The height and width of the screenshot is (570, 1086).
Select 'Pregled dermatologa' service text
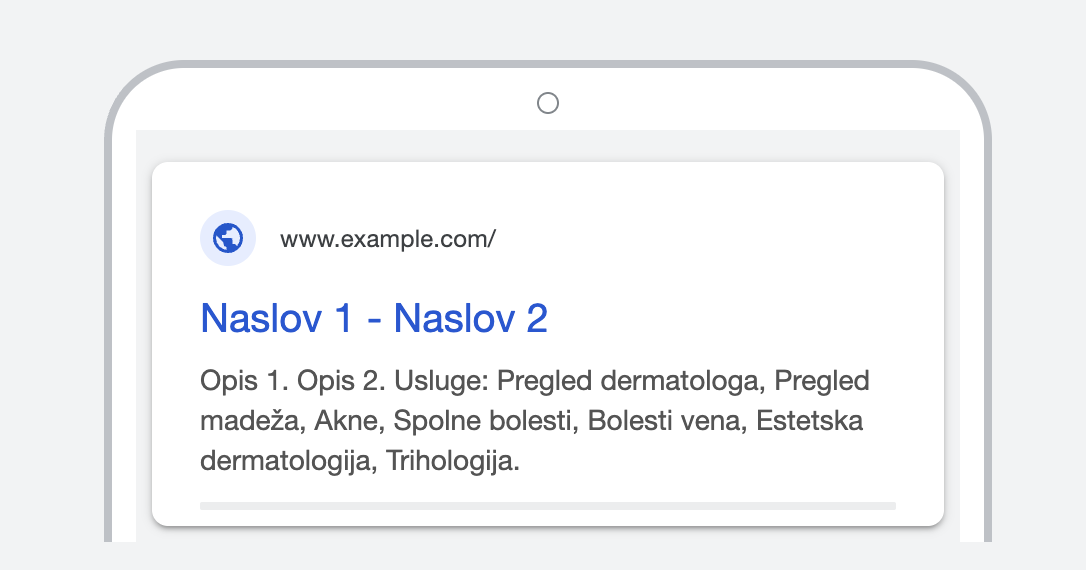[x=630, y=381]
